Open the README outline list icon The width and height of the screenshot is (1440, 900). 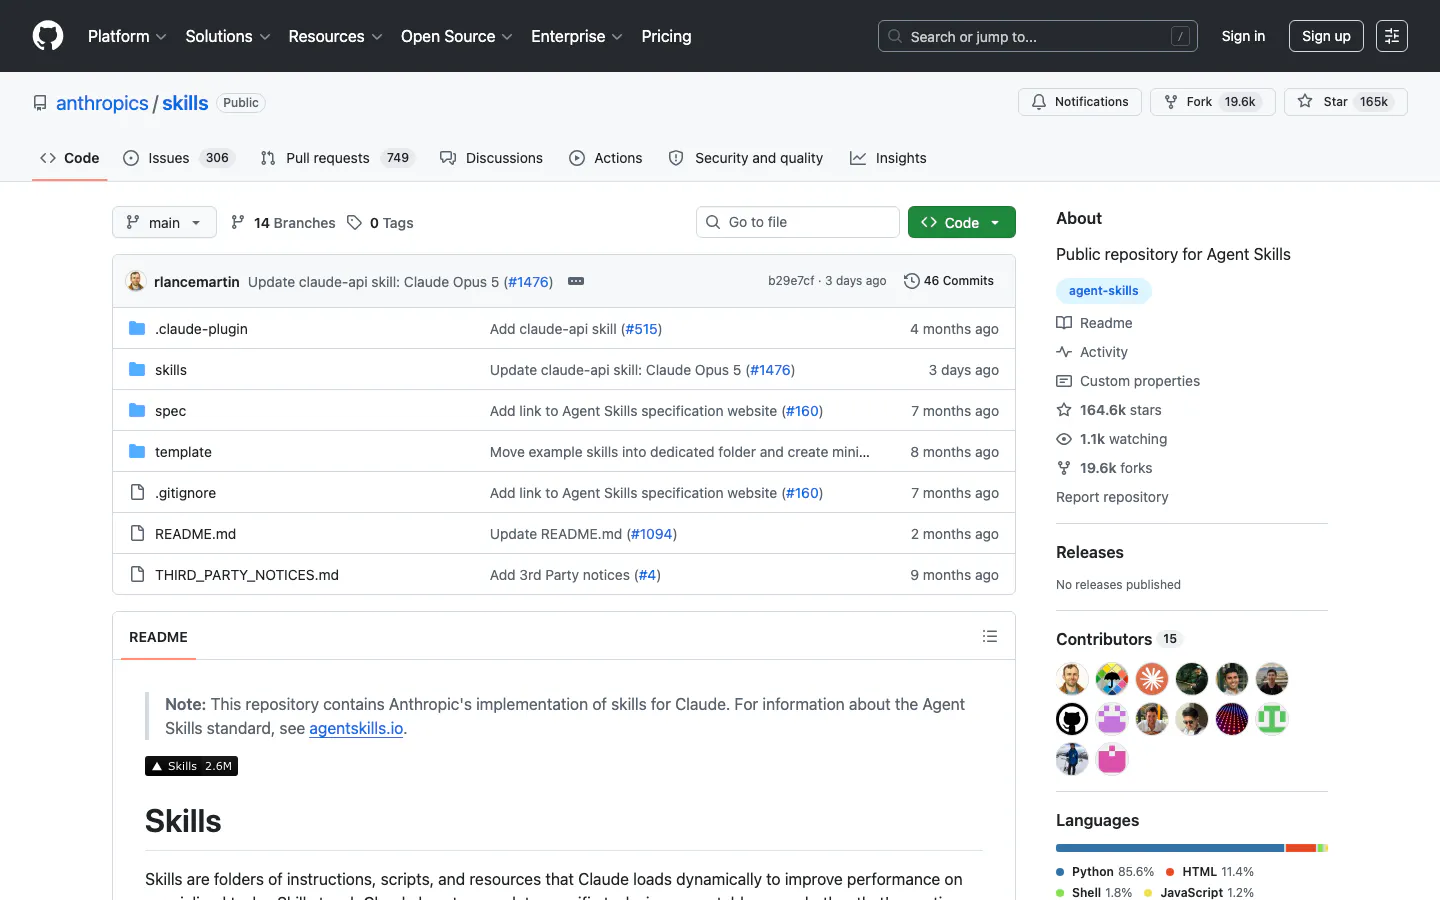990,636
